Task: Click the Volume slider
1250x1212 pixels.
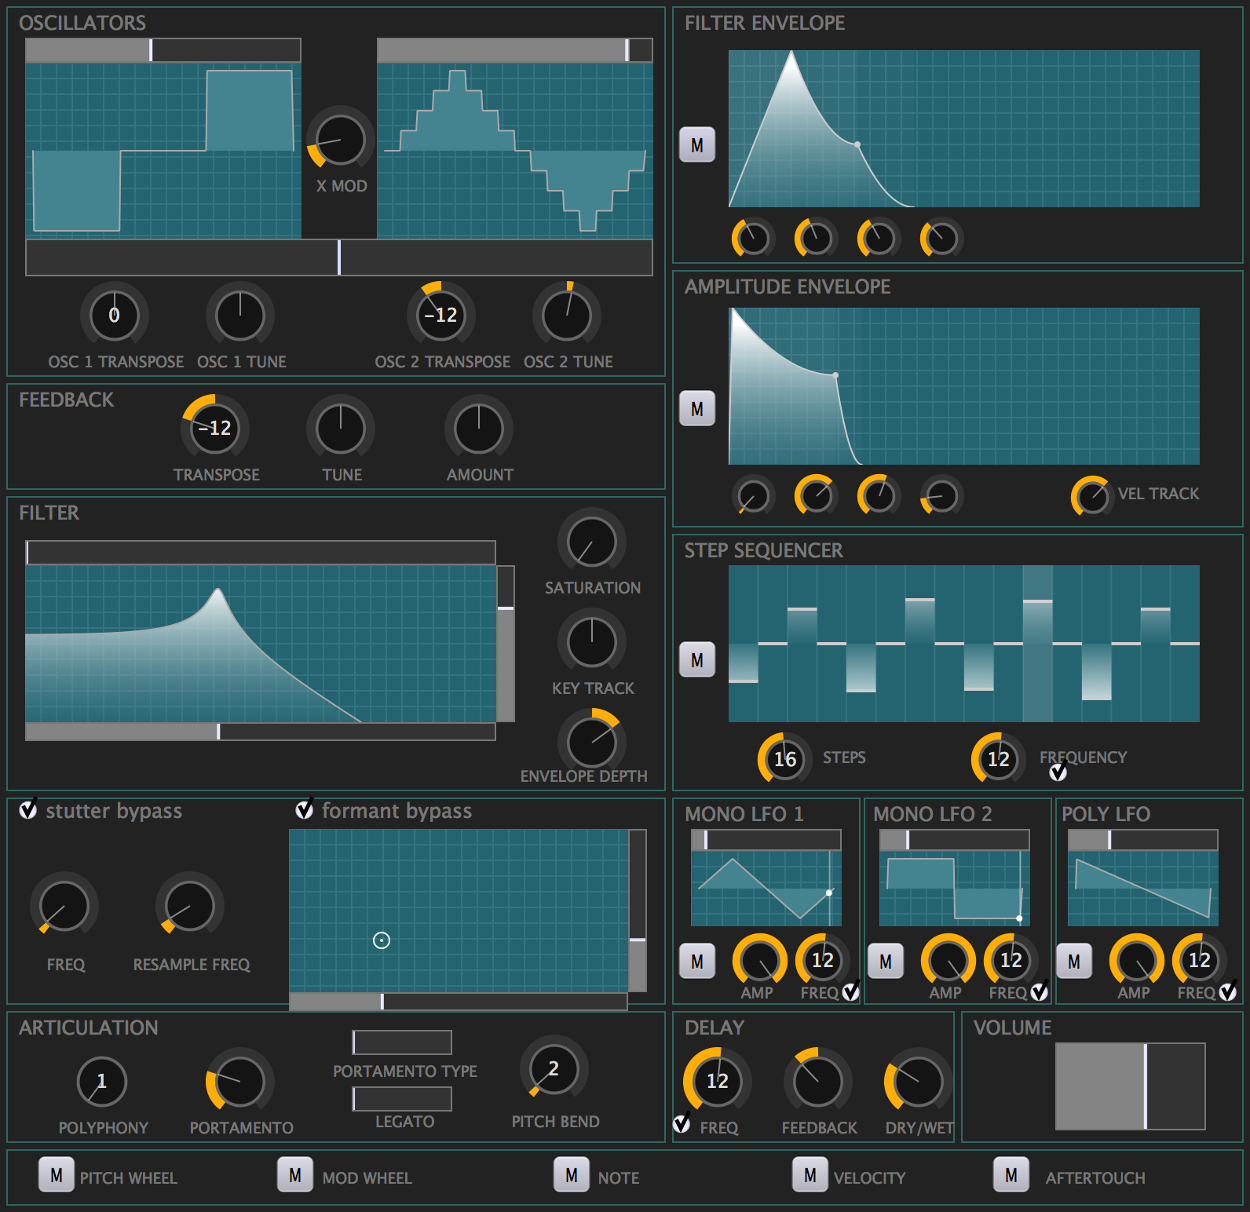Action: [1130, 1086]
